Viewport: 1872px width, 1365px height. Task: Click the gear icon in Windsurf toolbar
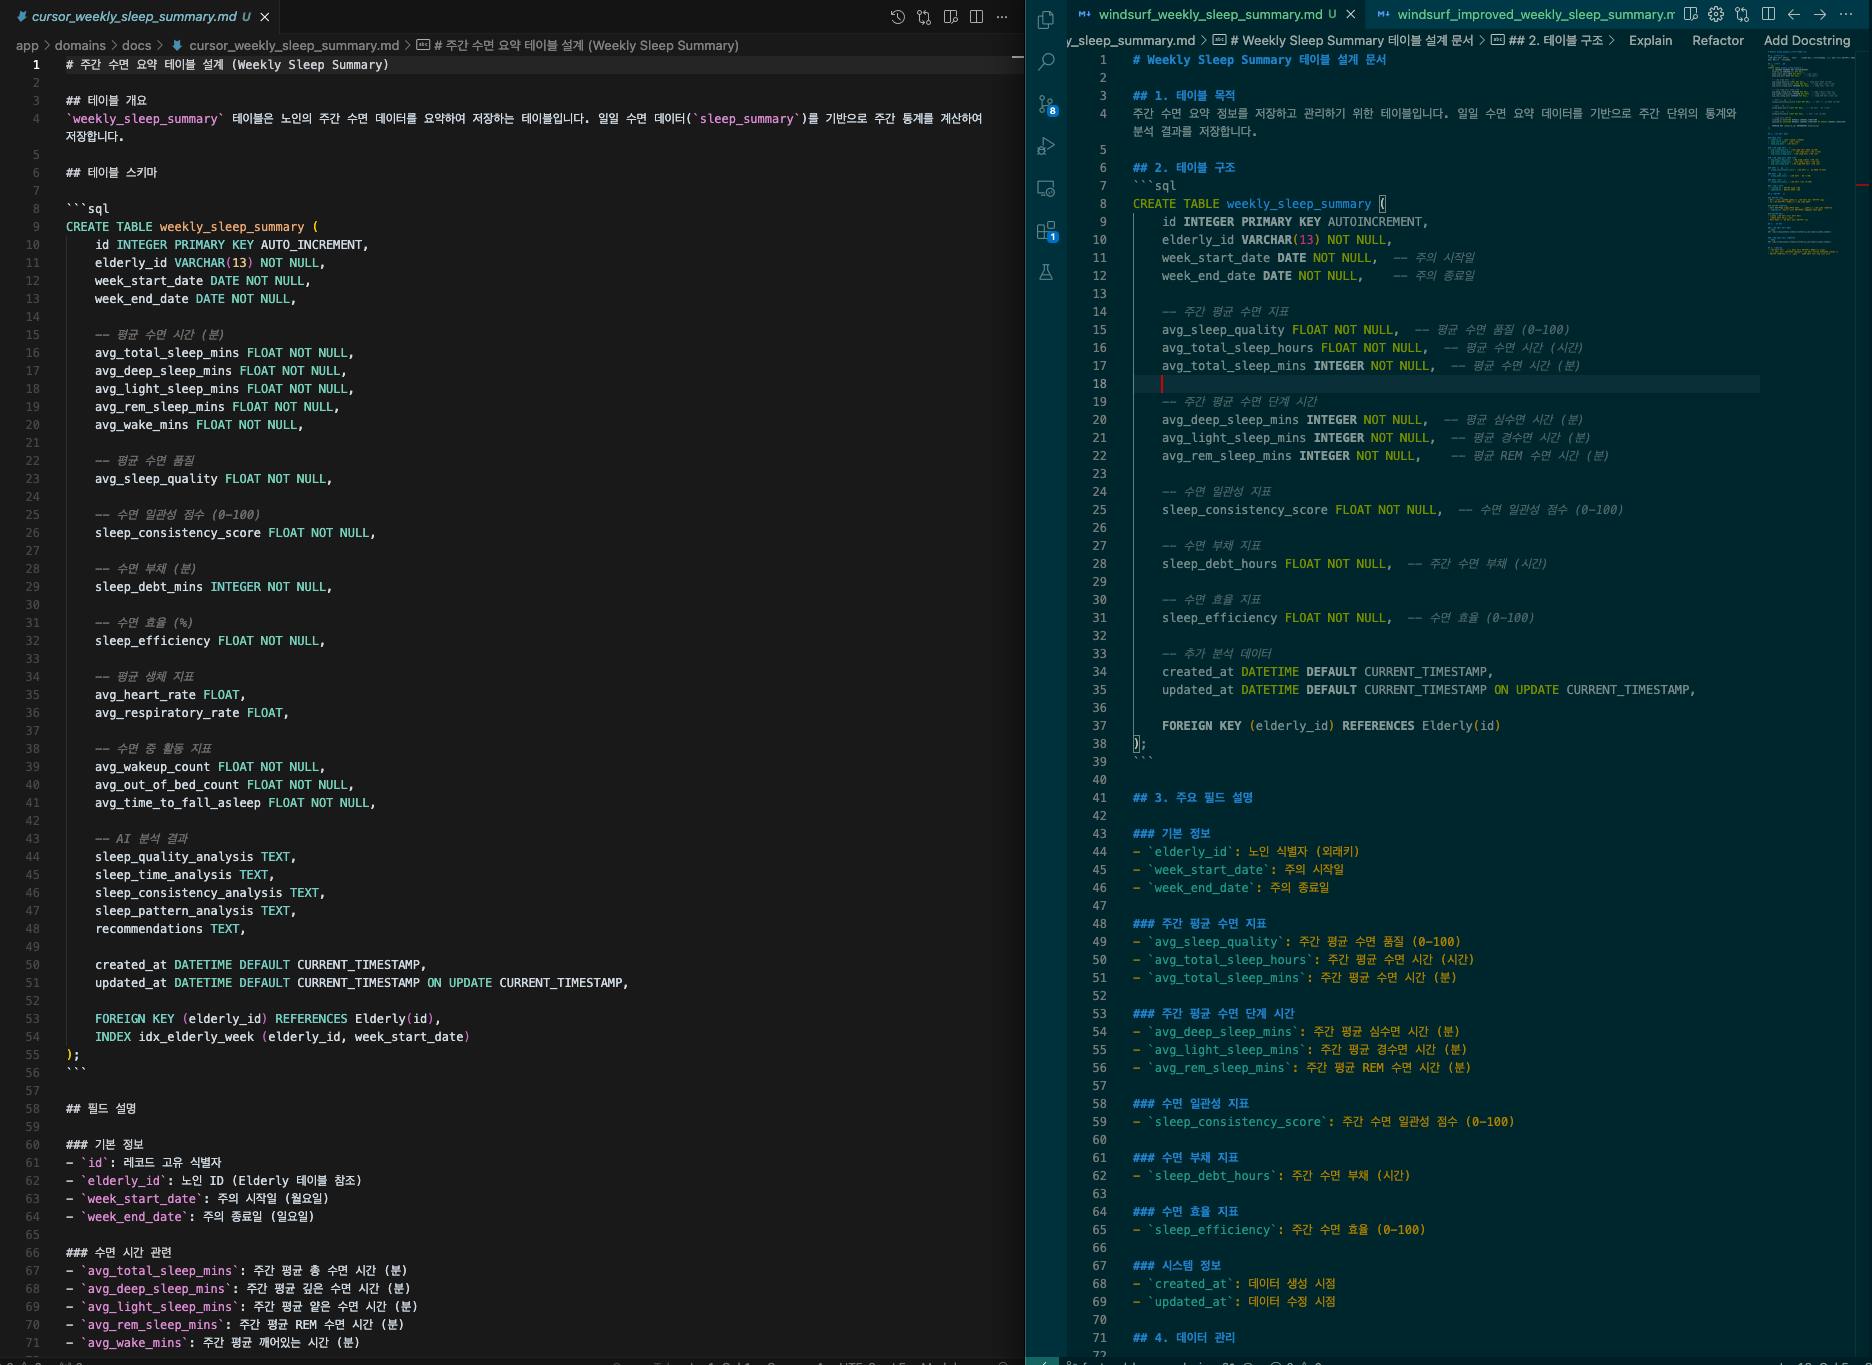click(1716, 14)
